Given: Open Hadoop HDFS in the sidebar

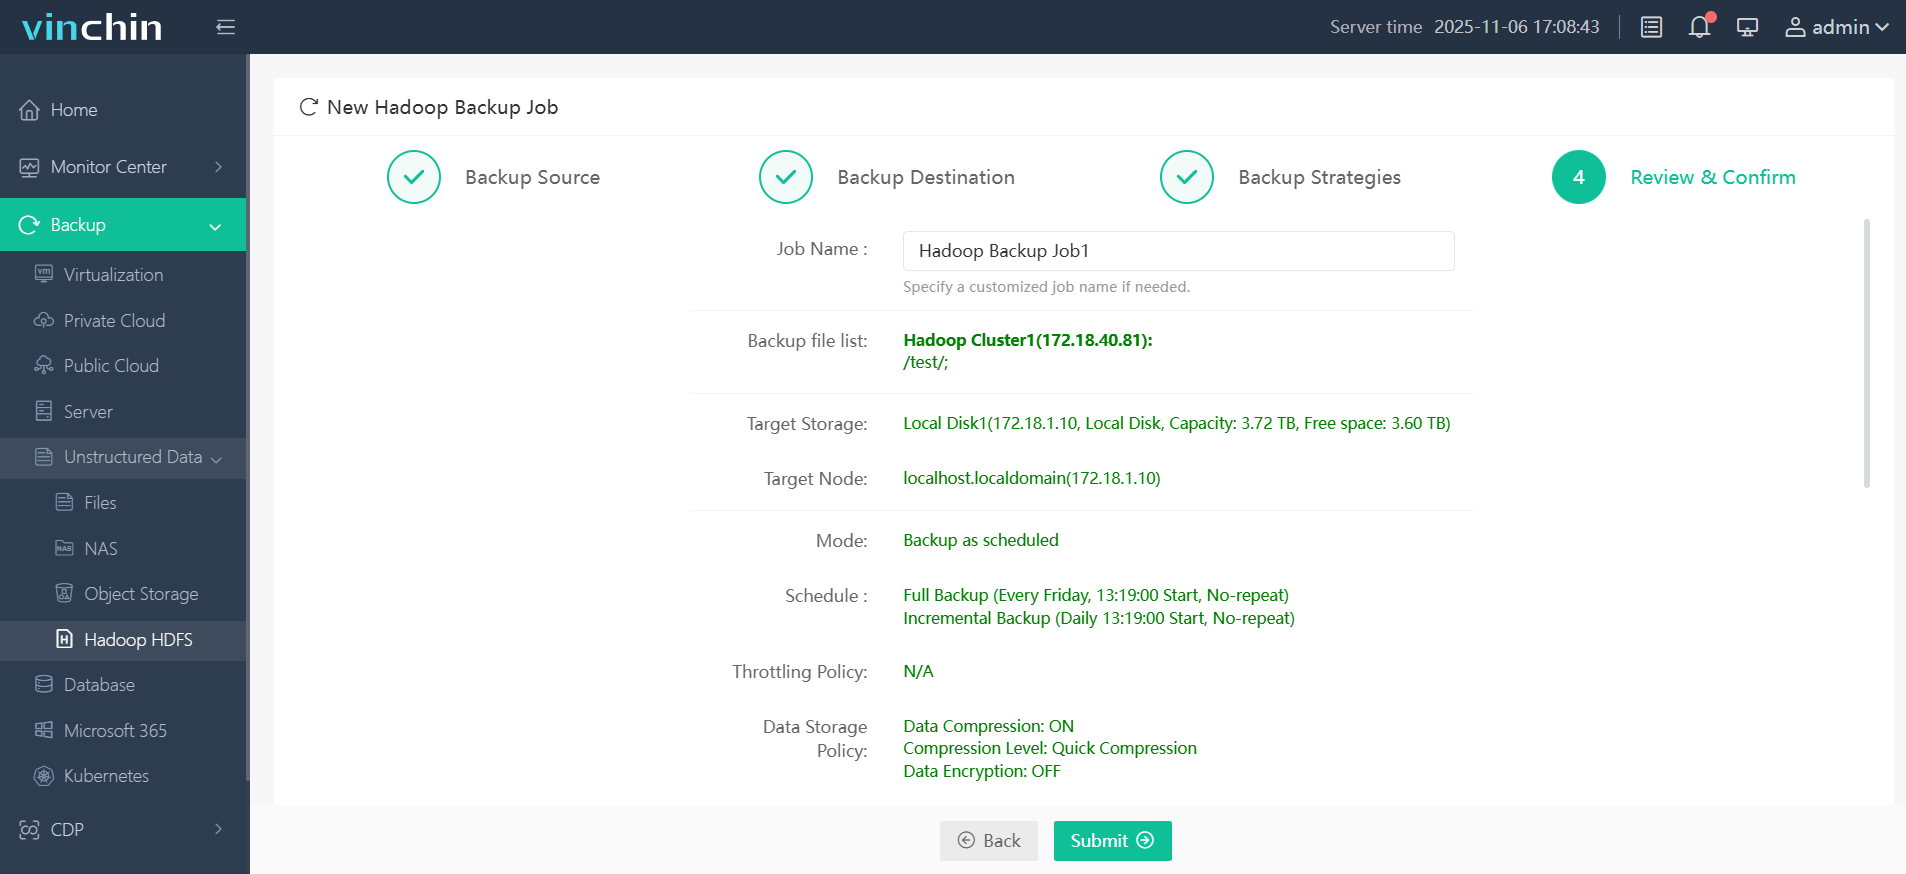Looking at the screenshot, I should coord(138,640).
